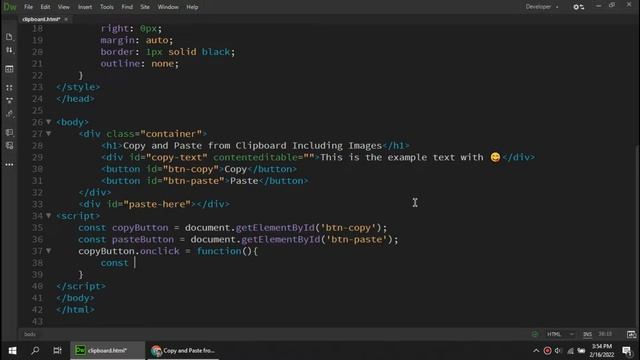Screen dimensions: 640x360
Task: Click 'function' keyword on line 37
Action: coord(219,251)
